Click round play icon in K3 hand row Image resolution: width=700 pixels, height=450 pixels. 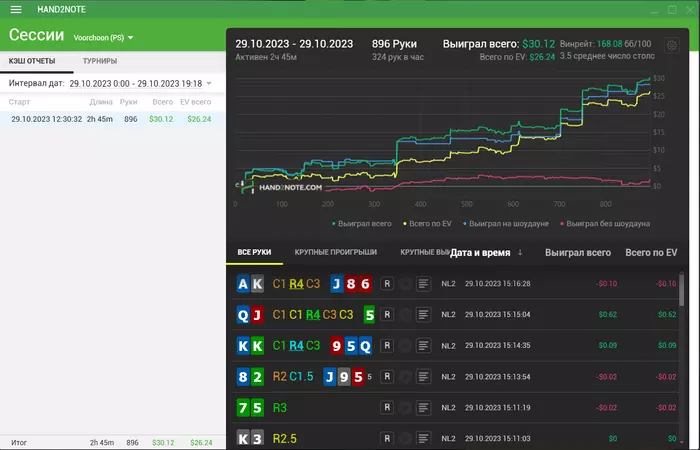click(405, 438)
